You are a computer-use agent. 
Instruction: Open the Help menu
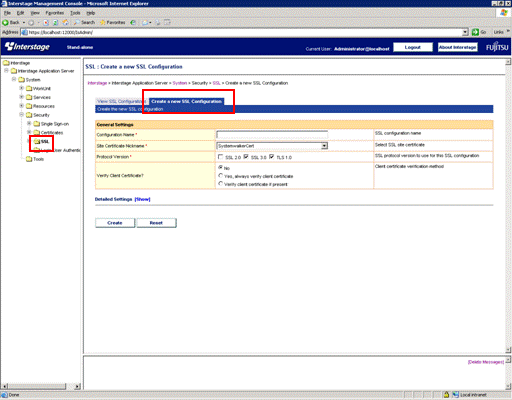click(x=91, y=13)
